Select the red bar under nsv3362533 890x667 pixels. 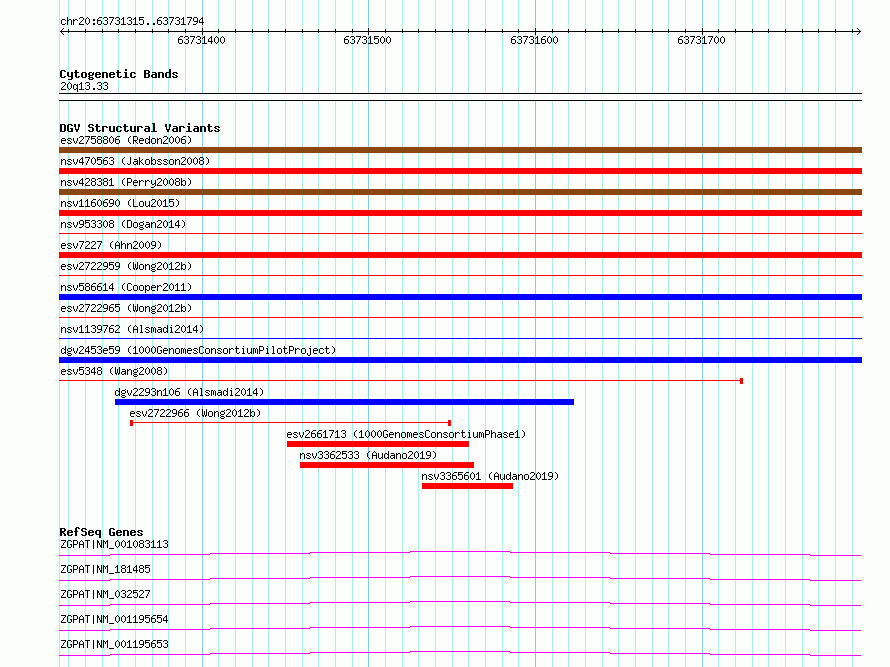(387, 465)
